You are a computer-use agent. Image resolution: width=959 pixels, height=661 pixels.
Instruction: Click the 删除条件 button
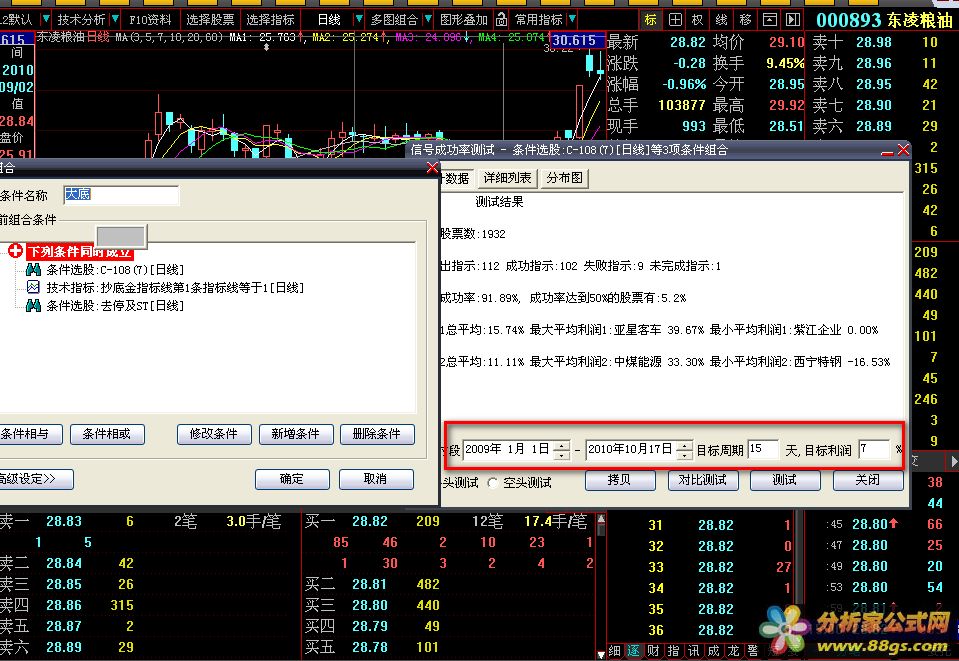[377, 434]
